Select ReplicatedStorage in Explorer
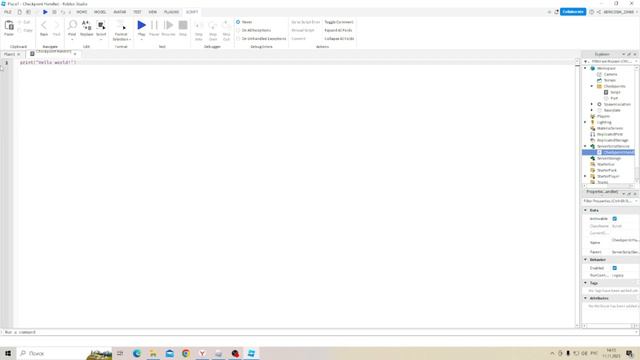The height and width of the screenshot is (360, 640). coord(612,140)
